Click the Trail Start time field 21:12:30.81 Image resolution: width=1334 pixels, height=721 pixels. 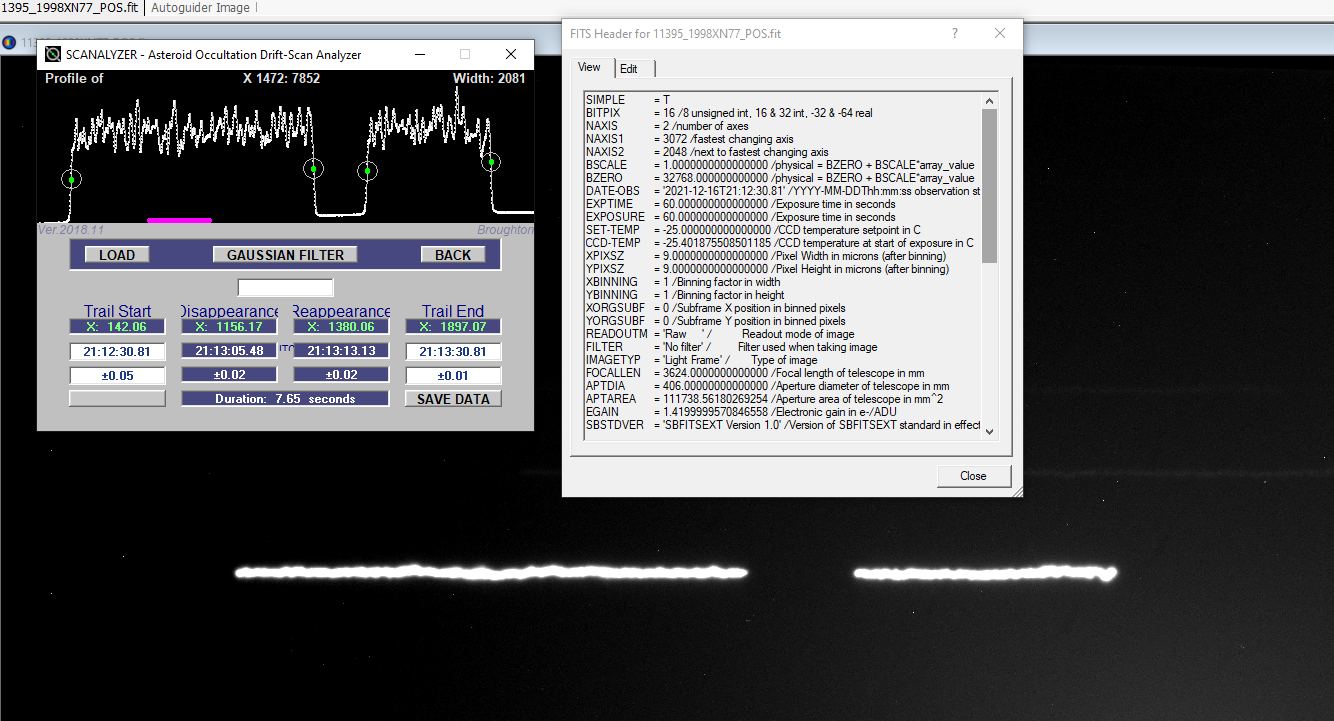click(117, 351)
